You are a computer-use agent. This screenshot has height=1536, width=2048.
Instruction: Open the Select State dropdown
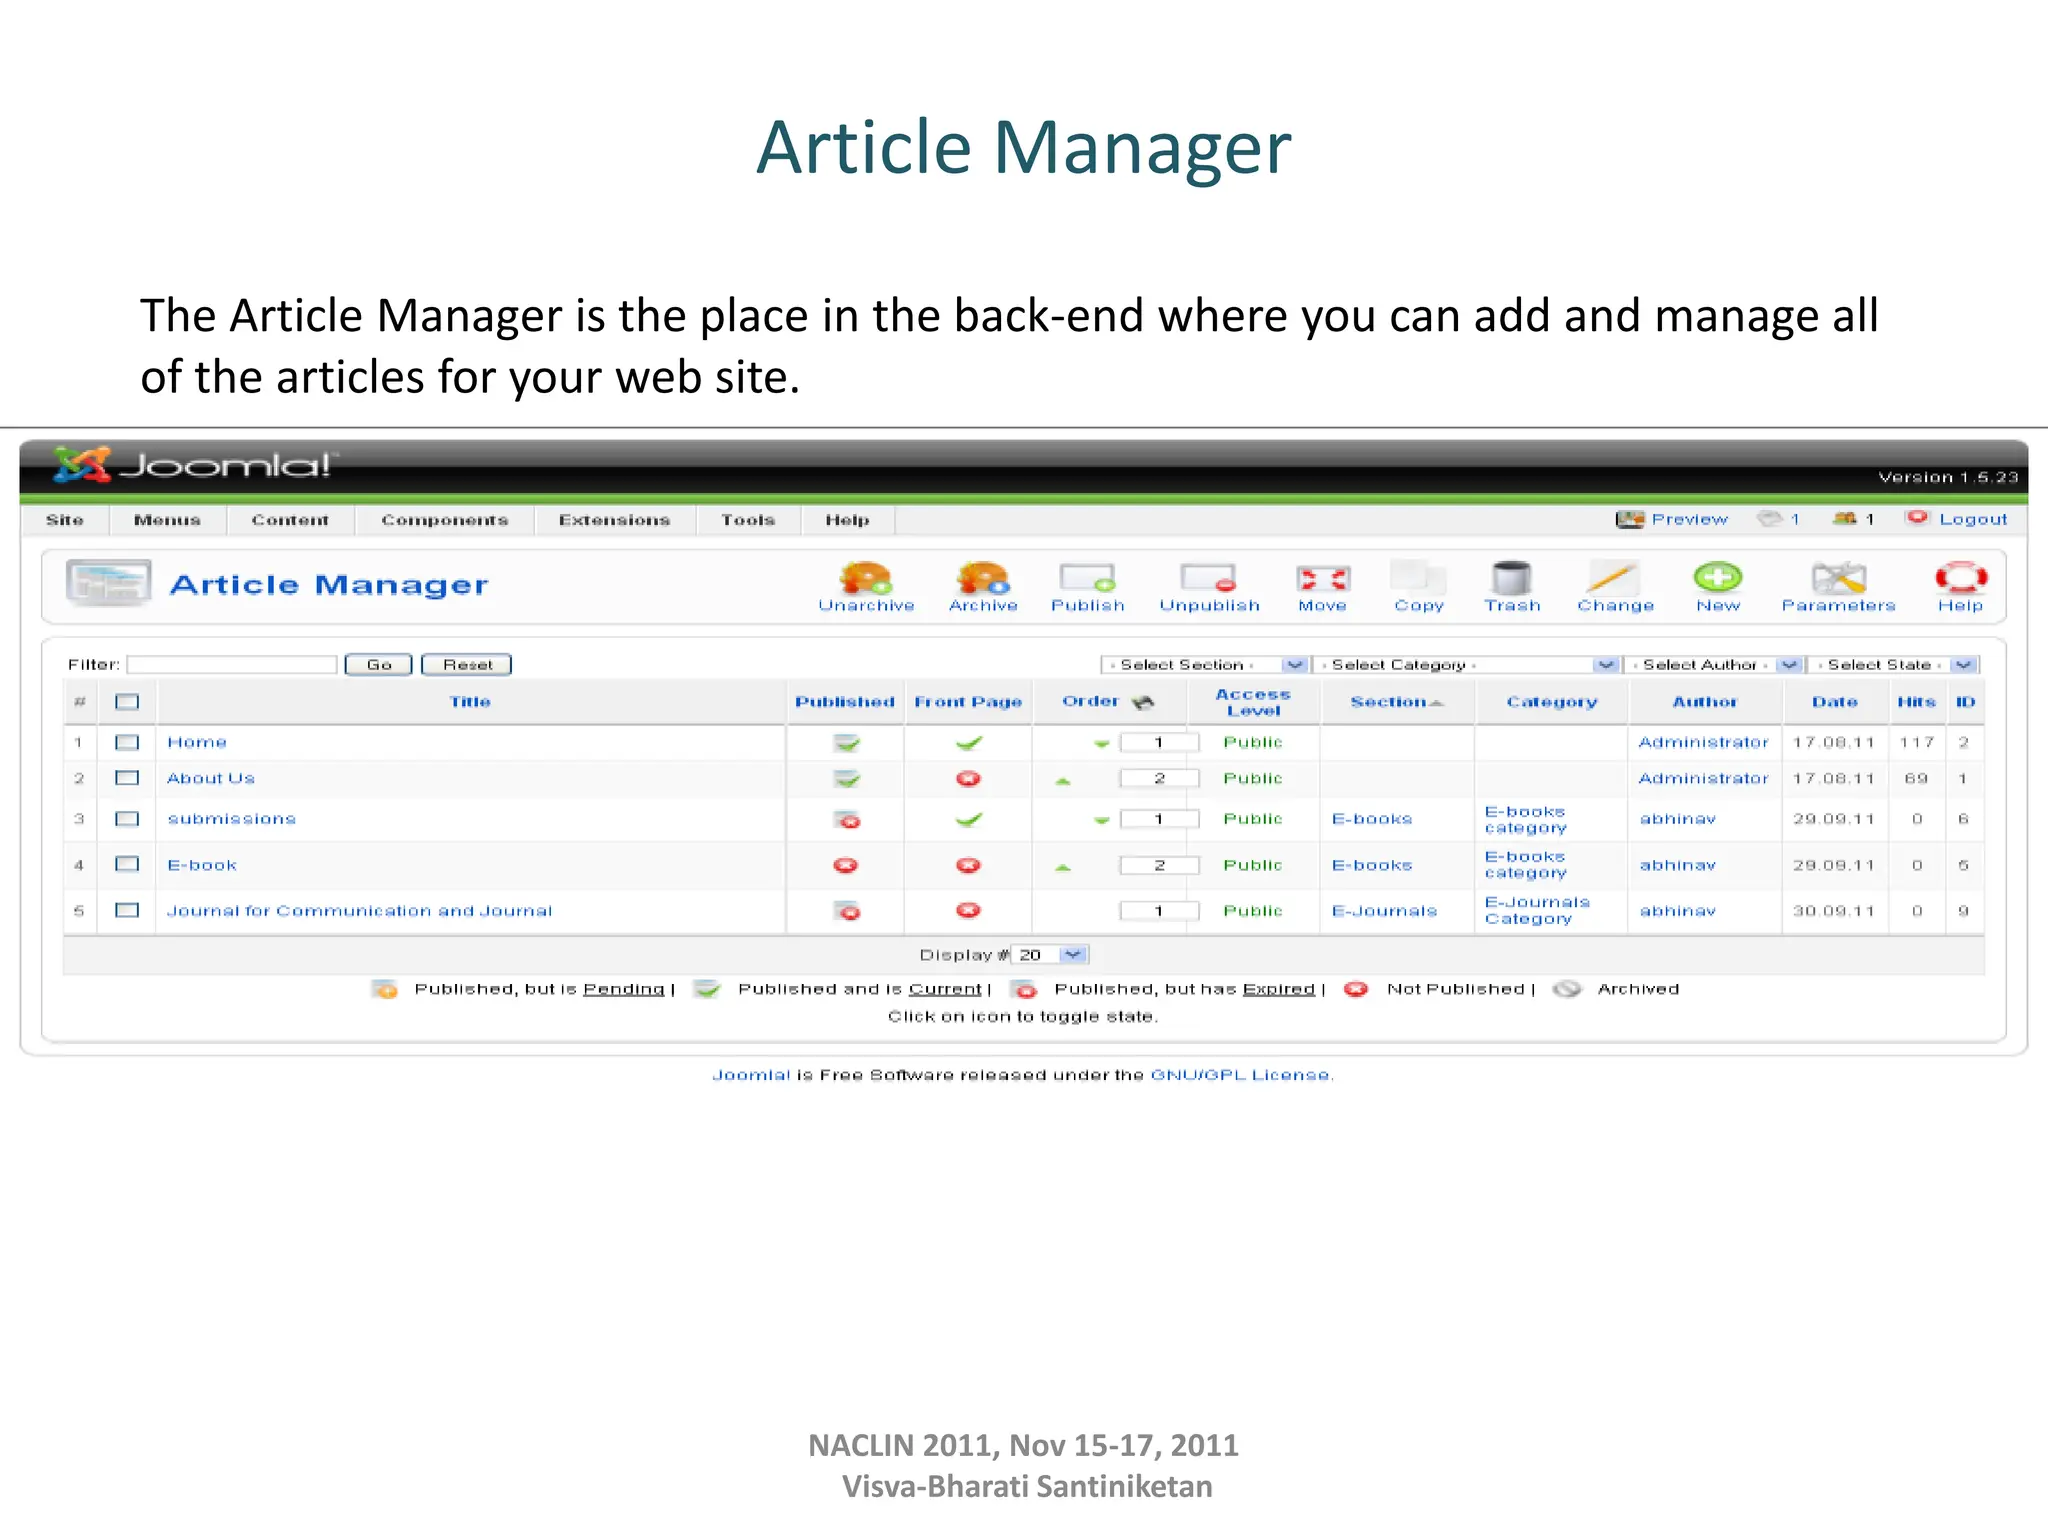[x=1893, y=665]
